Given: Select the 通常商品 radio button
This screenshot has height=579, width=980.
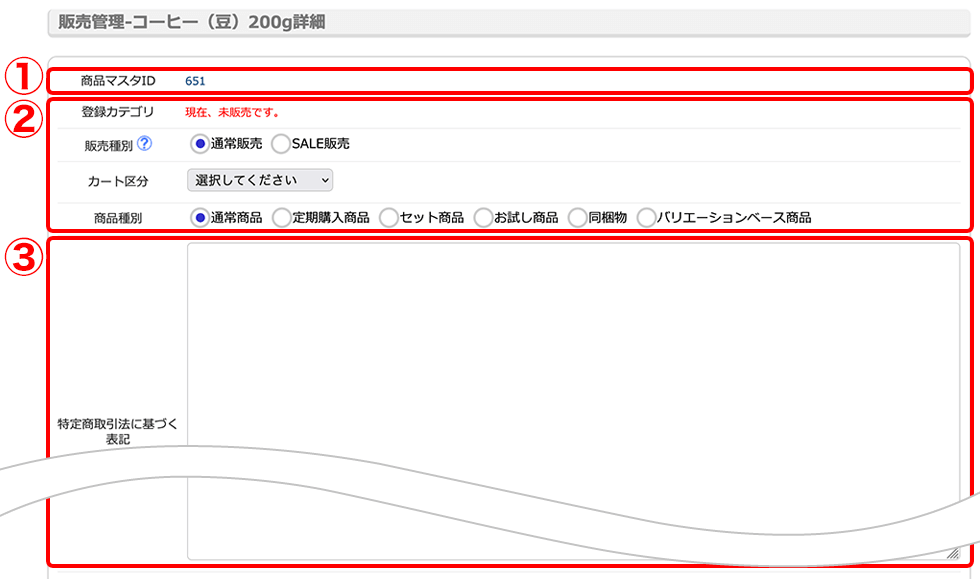Looking at the screenshot, I should pyautogui.click(x=199, y=218).
